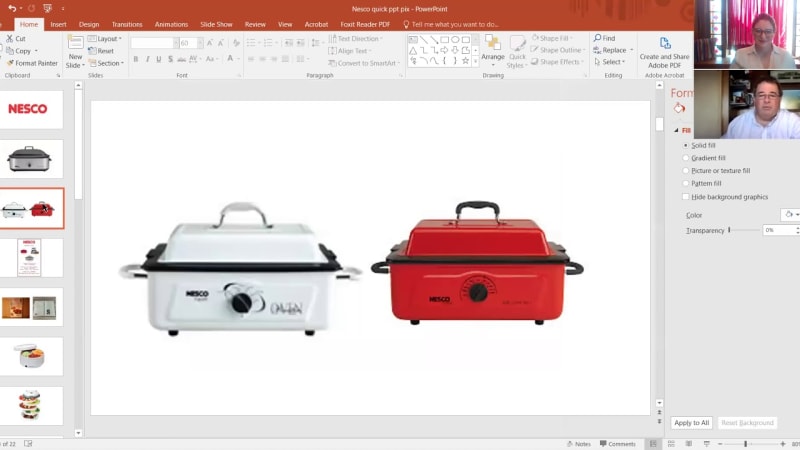The width and height of the screenshot is (800, 450).
Task: Switch to Slide Sorter view icon
Action: coord(671,444)
